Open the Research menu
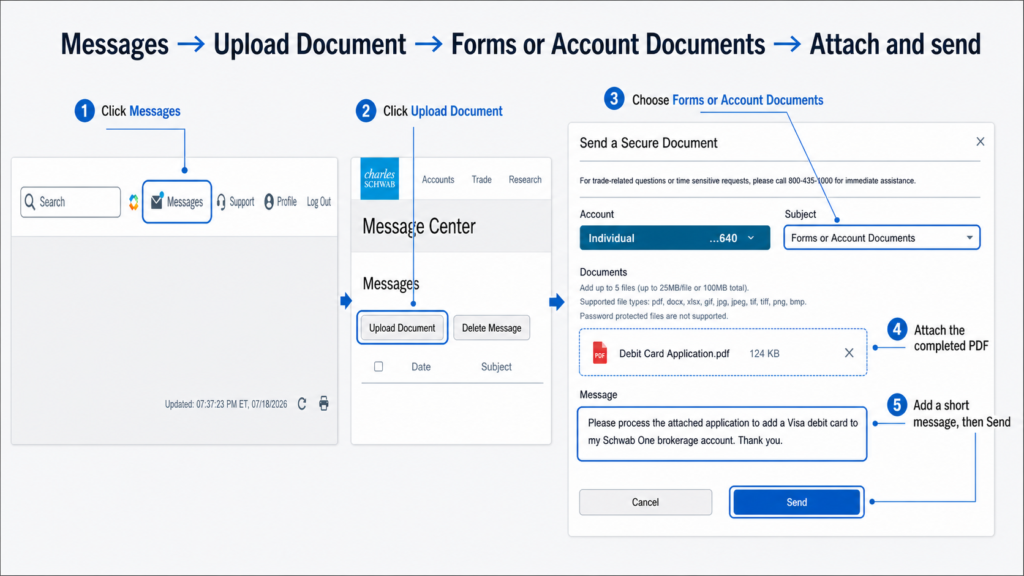The height and width of the screenshot is (576, 1024). pos(525,180)
